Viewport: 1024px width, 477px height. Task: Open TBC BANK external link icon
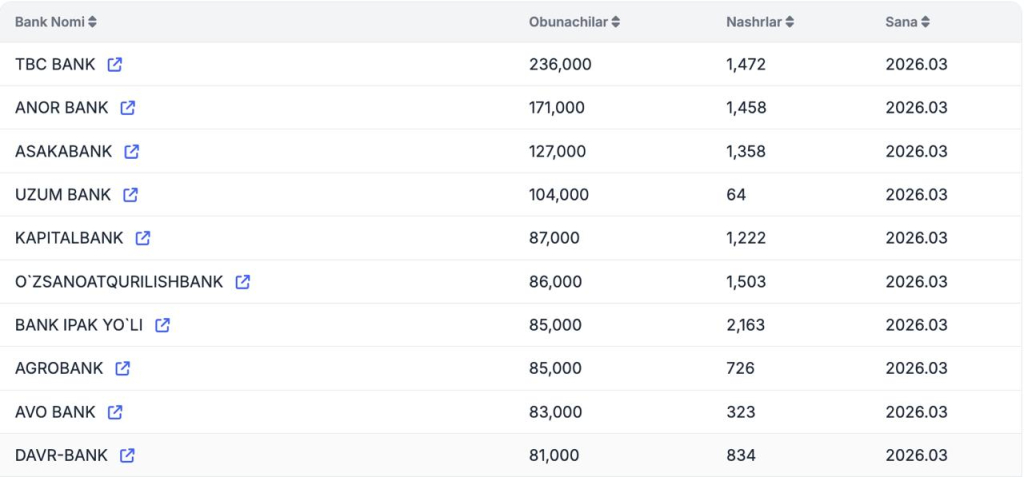[x=115, y=65]
